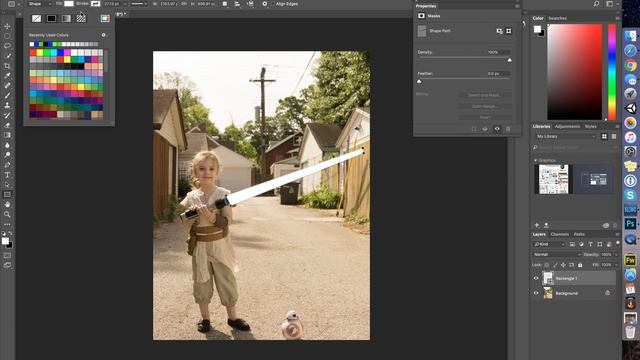Select the History Brush tool
Image resolution: width=640 pixels, height=360 pixels.
pos(7,115)
